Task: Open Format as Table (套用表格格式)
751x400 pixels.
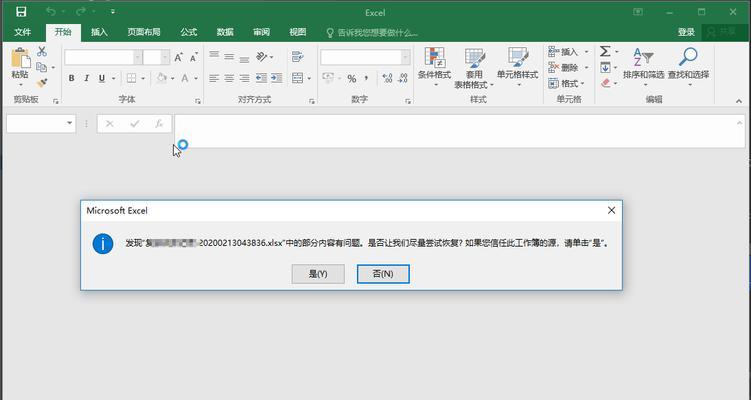Action: coord(474,69)
